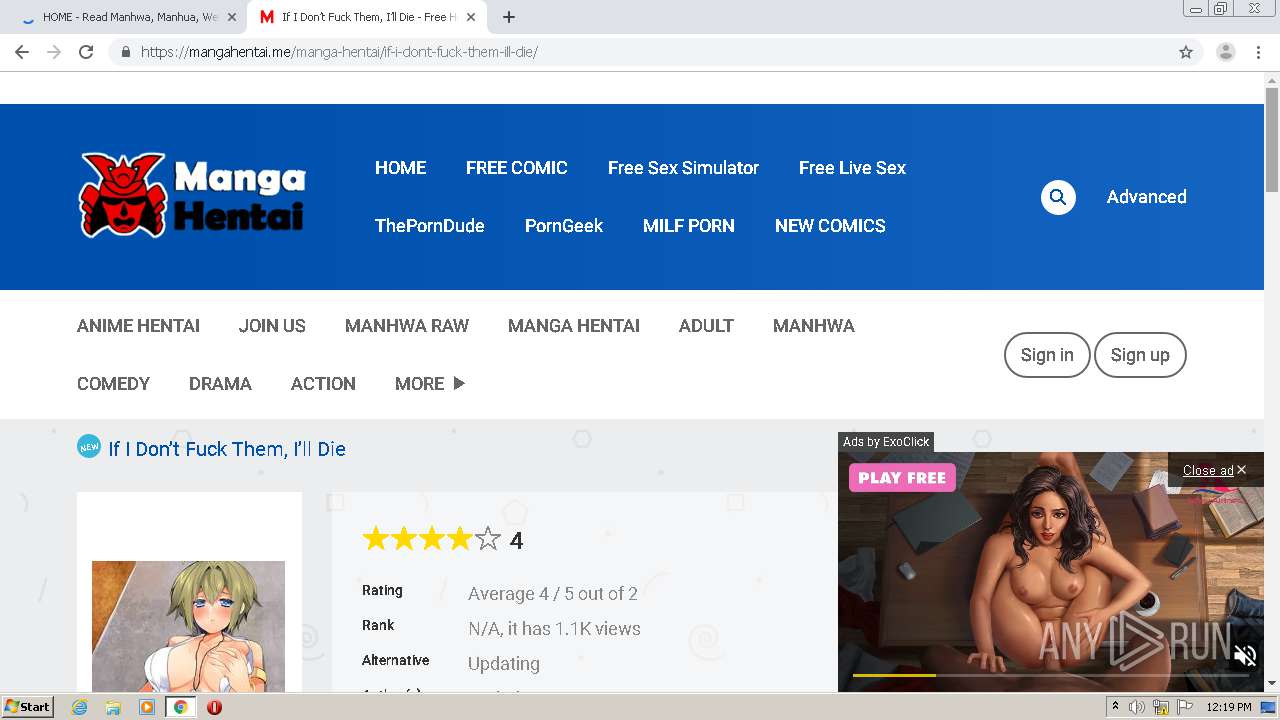Click Close ad on the video ad
This screenshot has width=1280, height=720.
click(x=1214, y=470)
